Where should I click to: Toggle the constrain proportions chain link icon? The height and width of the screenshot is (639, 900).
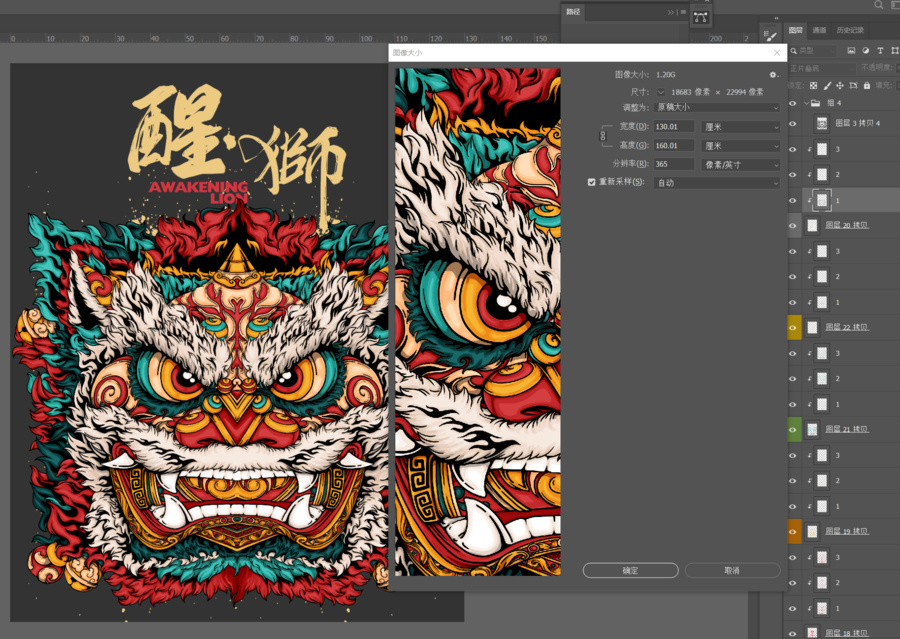603,136
